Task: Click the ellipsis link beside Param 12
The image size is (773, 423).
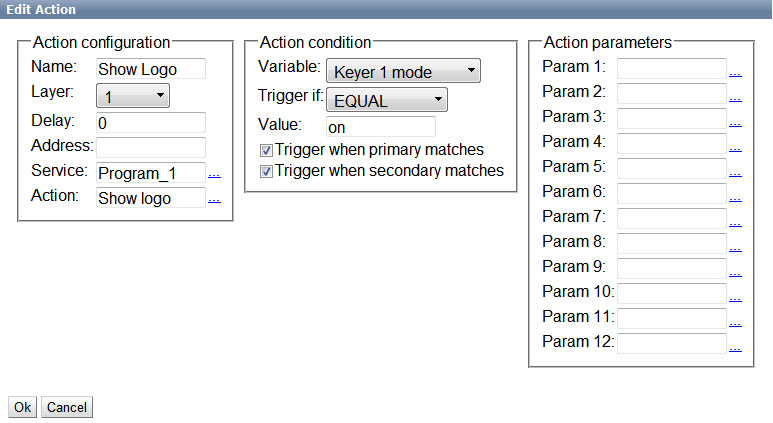Action: coord(735,348)
